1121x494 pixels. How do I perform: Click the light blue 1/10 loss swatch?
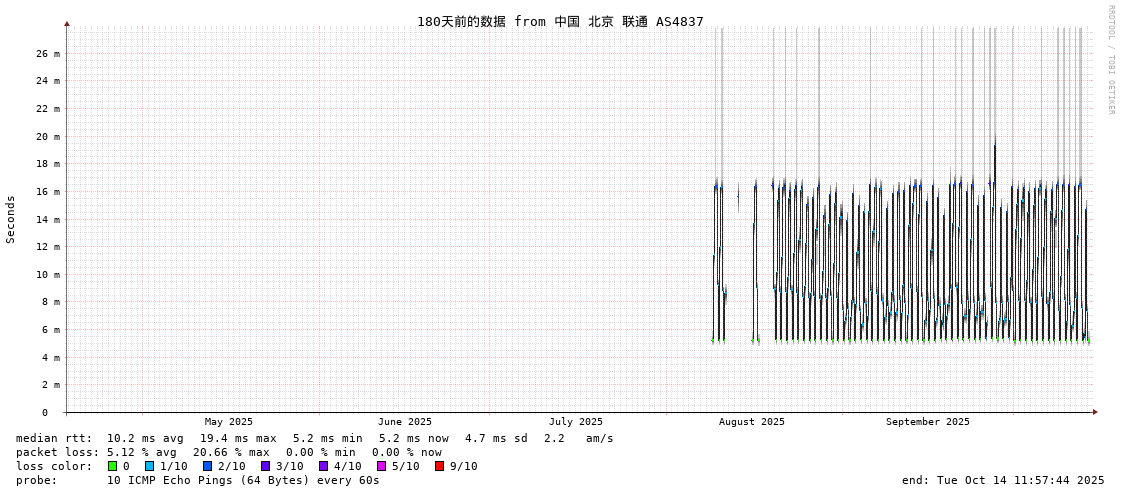coord(150,466)
